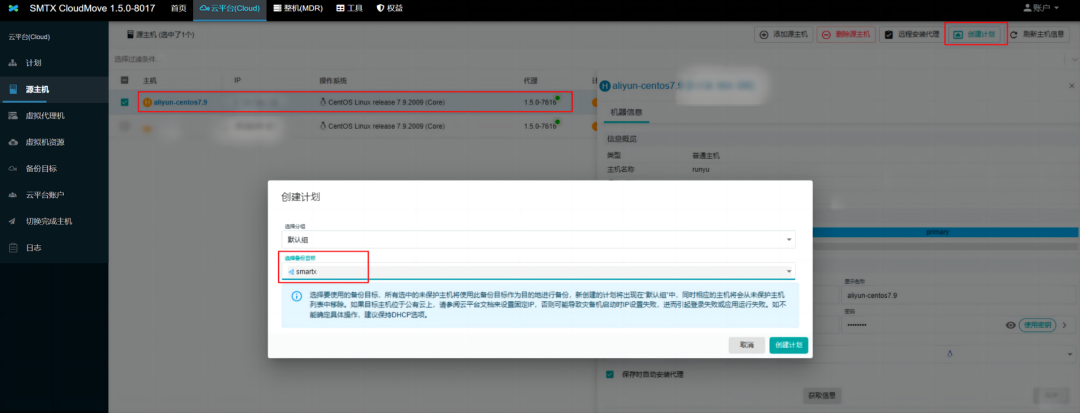Screen dimensions: 1080x413
Task: Click the 代理 column header
Action: pyautogui.click(x=530, y=81)
